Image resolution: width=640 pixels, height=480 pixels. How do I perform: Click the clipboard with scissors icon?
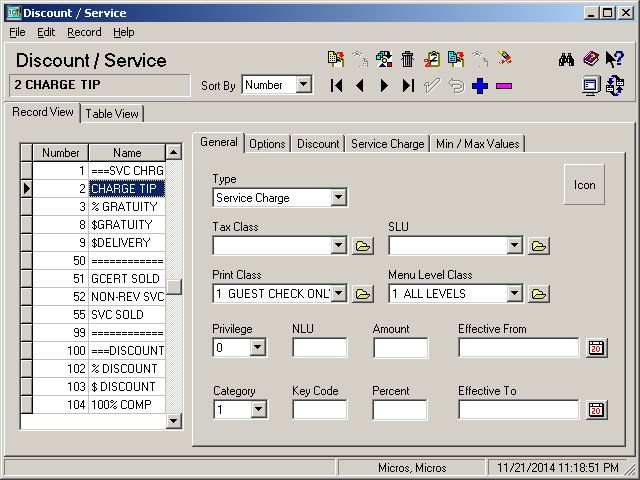[431, 59]
